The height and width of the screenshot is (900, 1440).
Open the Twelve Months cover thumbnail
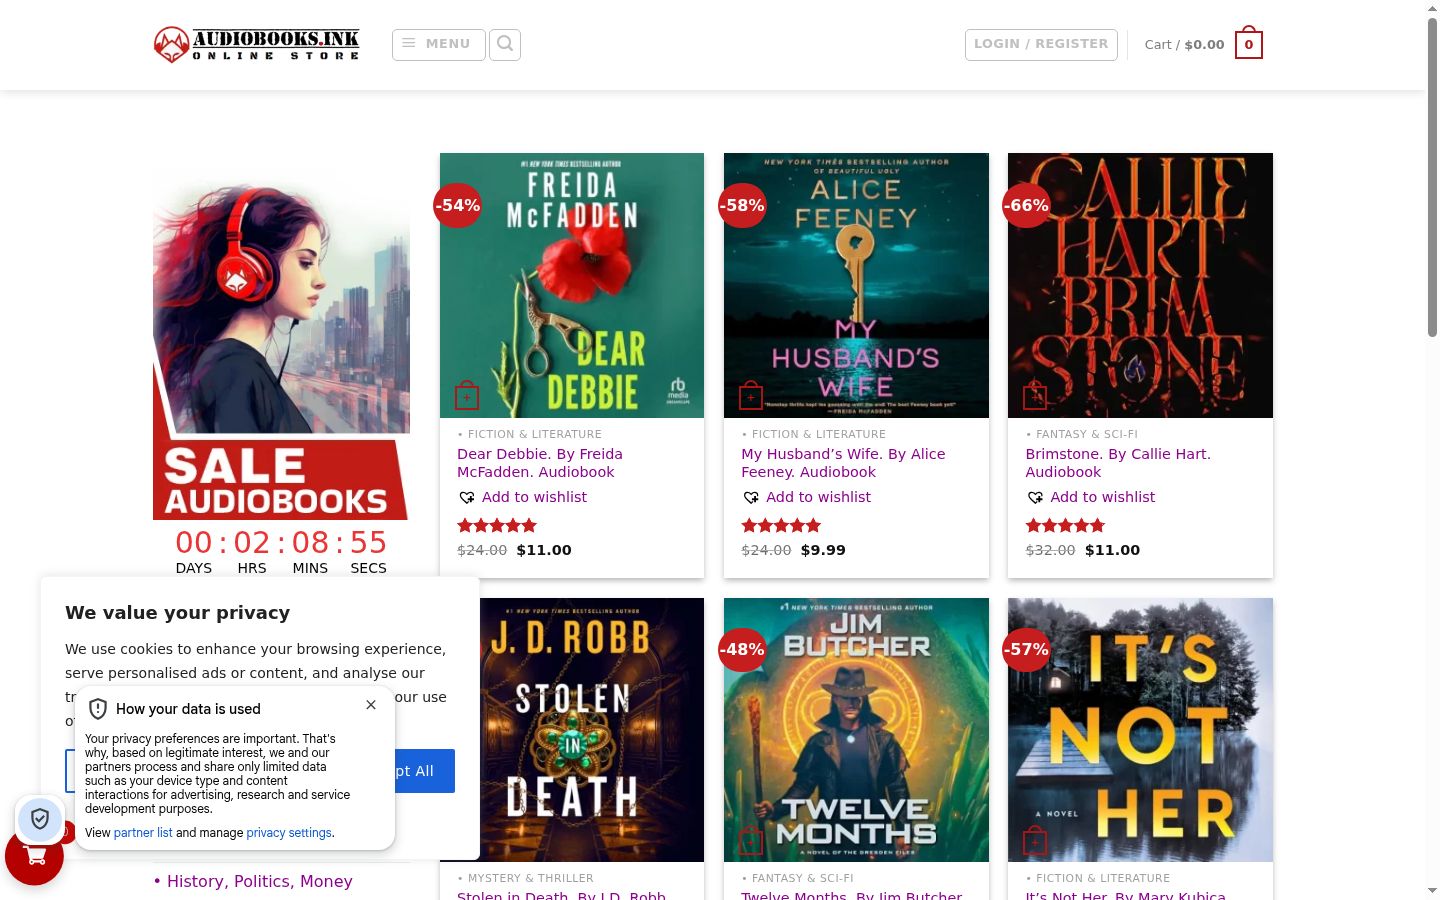tap(856, 730)
